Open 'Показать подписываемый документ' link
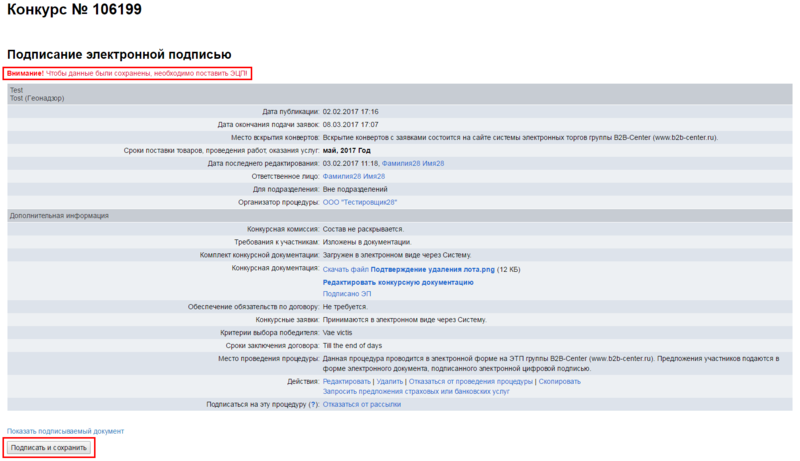Image resolution: width=800 pixels, height=461 pixels. click(66, 431)
